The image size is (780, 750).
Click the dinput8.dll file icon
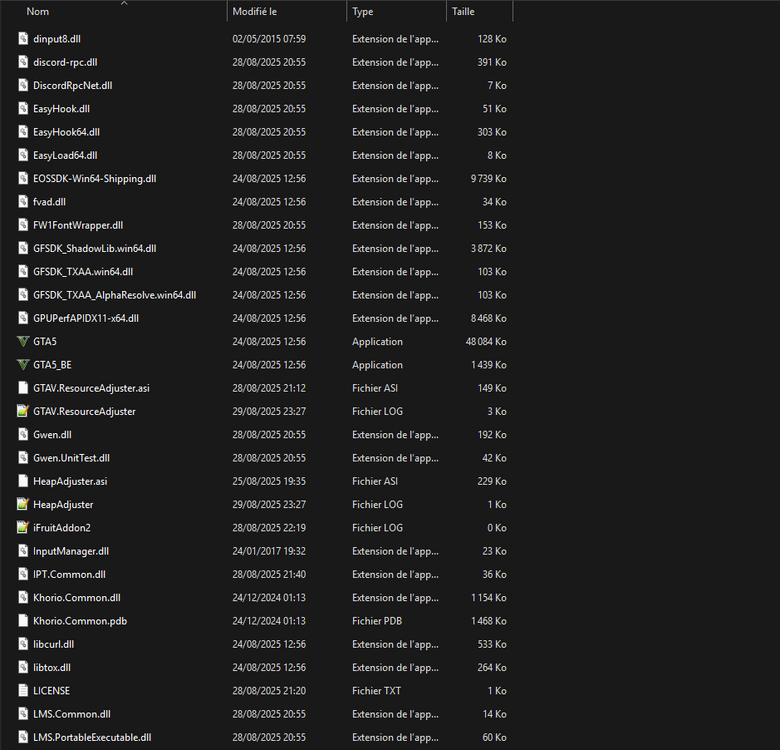(x=23, y=39)
